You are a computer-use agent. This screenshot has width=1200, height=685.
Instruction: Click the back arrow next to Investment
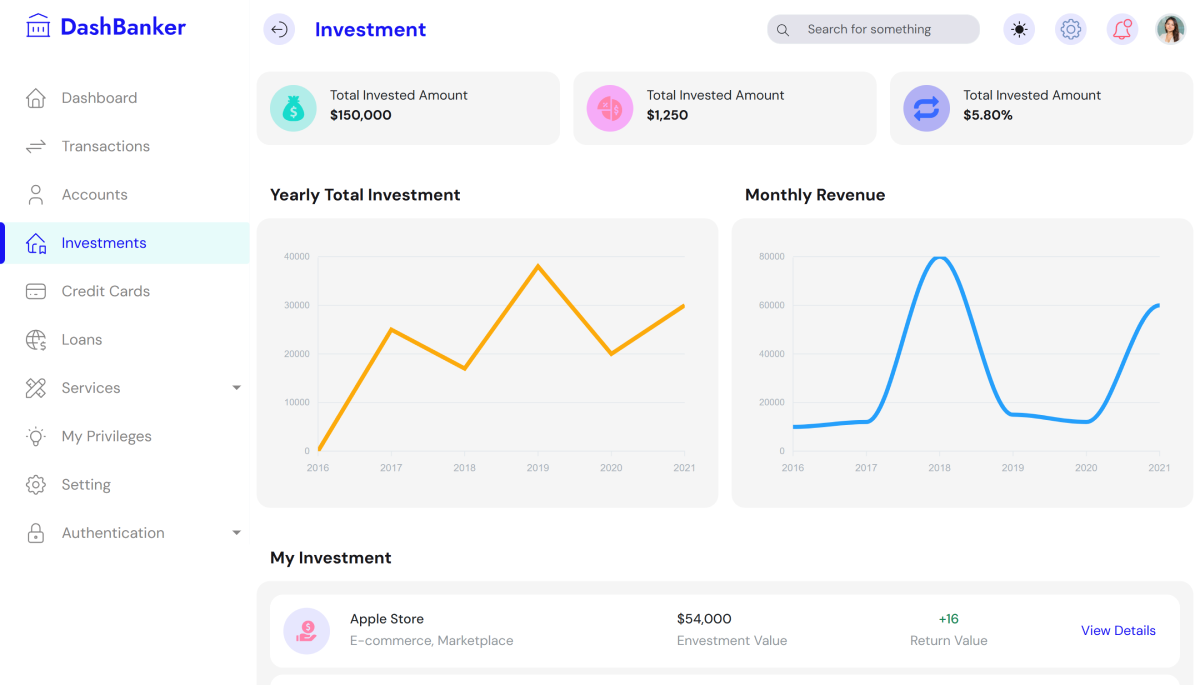pyautogui.click(x=279, y=30)
